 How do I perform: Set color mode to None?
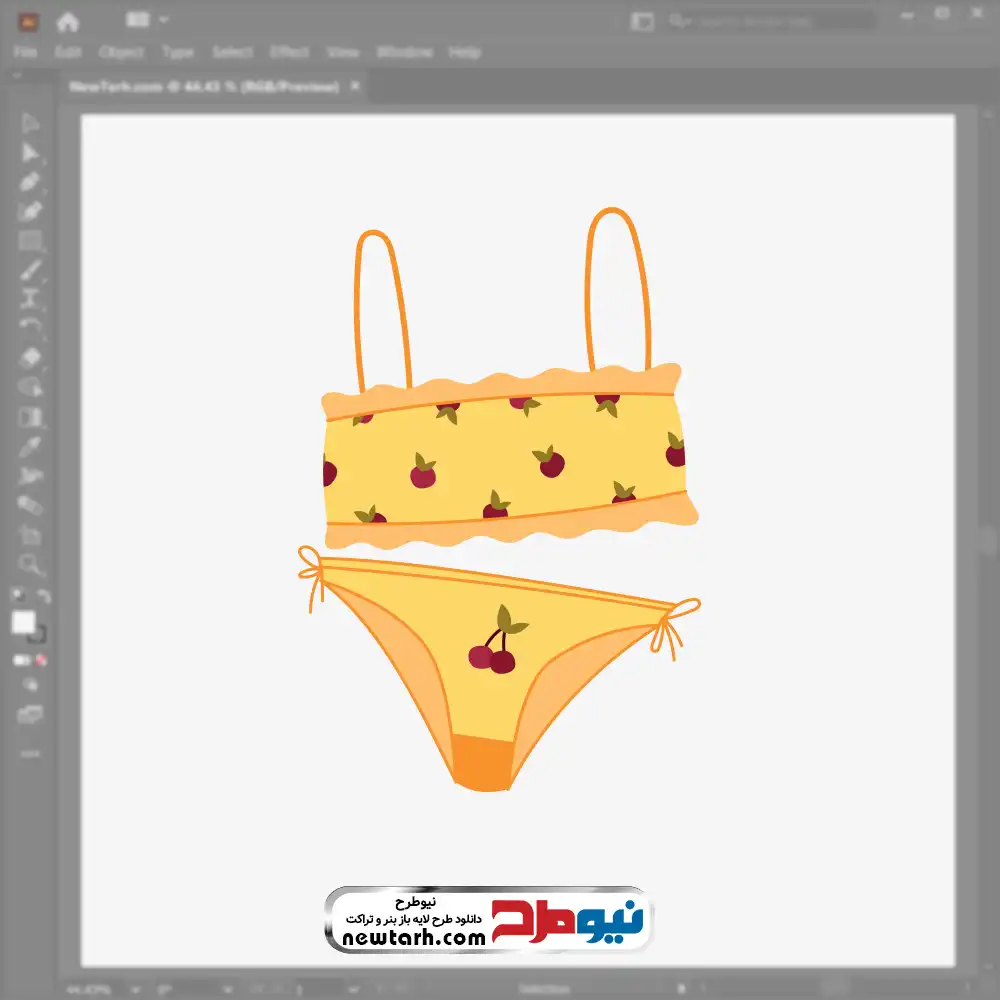42,660
